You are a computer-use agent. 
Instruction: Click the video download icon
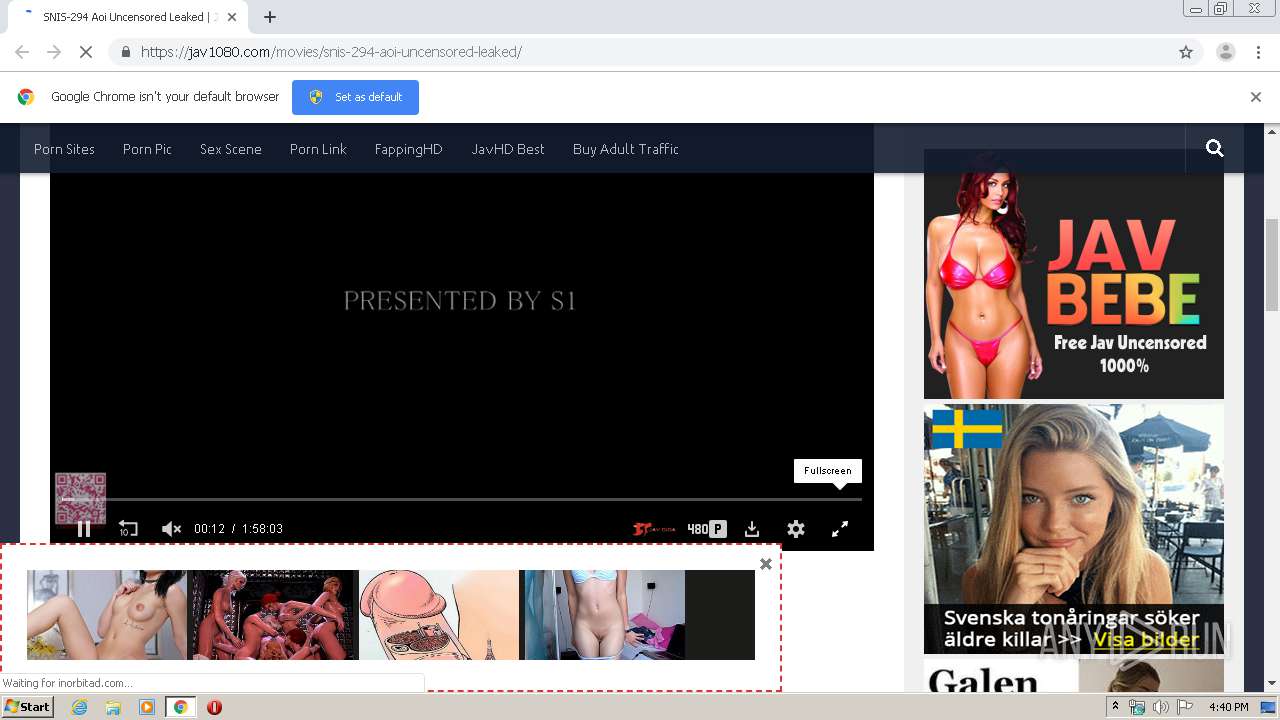(x=752, y=529)
